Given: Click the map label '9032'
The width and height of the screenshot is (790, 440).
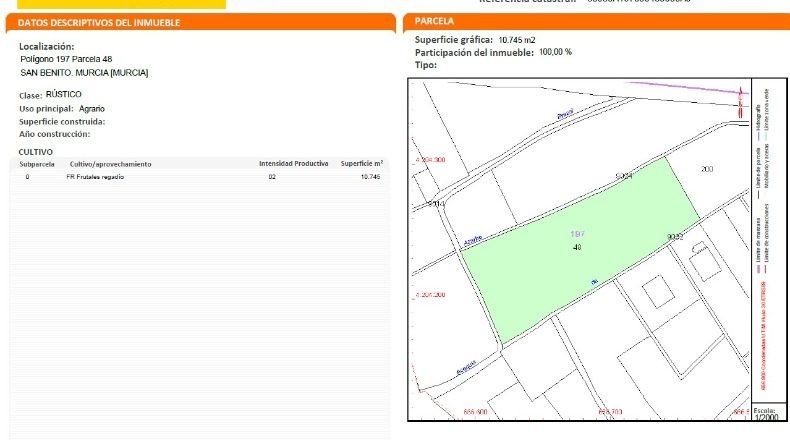Looking at the screenshot, I should (675, 237).
